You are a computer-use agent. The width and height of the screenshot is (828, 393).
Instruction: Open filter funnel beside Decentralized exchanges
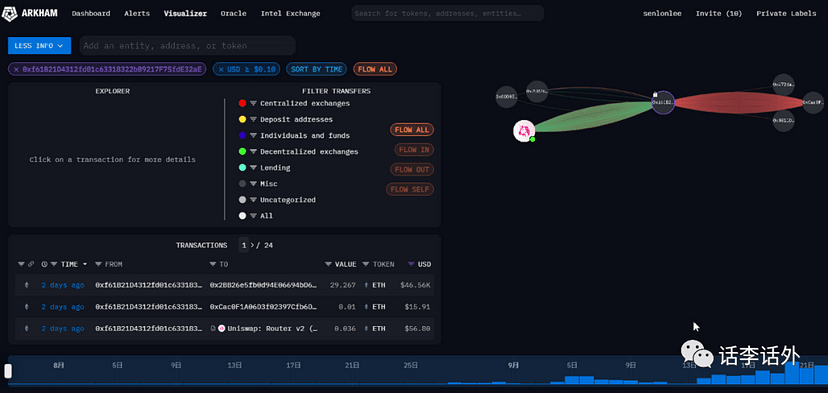click(253, 152)
